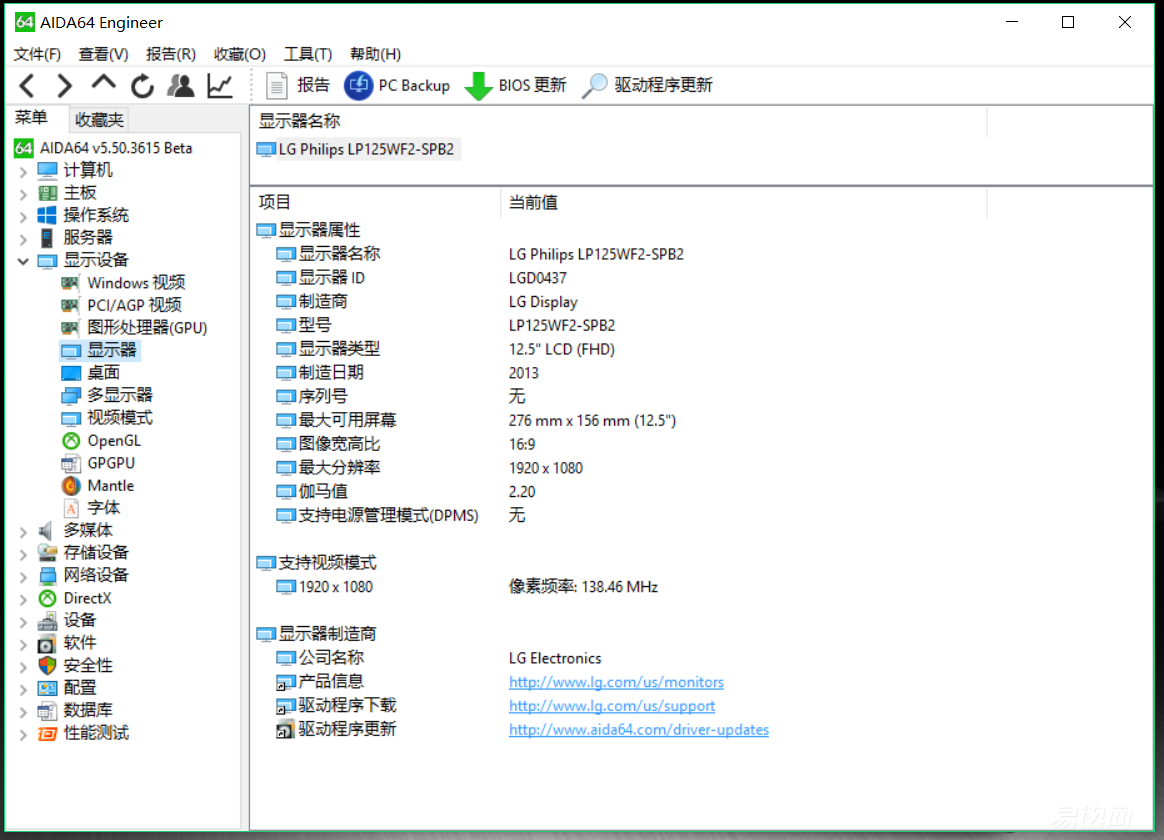Viewport: 1164px width, 840px height.
Task: Expand the 存储设备 tree node
Action: (x=23, y=554)
